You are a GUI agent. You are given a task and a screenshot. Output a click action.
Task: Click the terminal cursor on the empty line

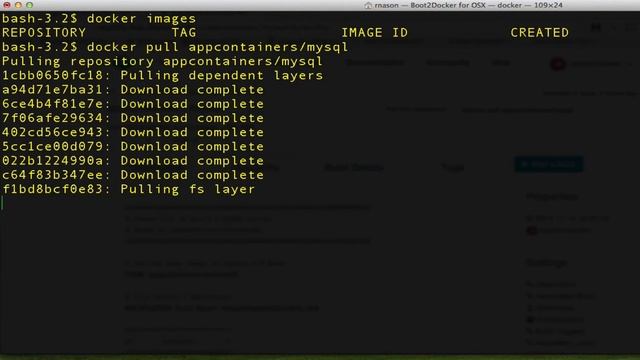(x=2, y=203)
